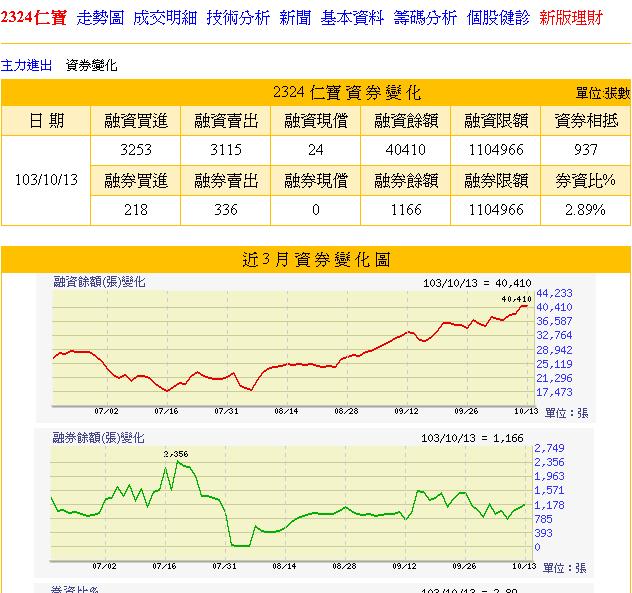The width and height of the screenshot is (632, 593).
Task: Click the 日期 column header
Action: [46, 121]
